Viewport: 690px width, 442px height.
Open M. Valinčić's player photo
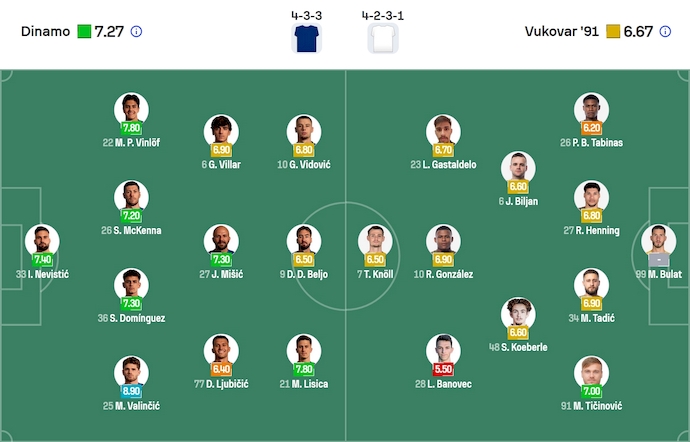coord(131,371)
